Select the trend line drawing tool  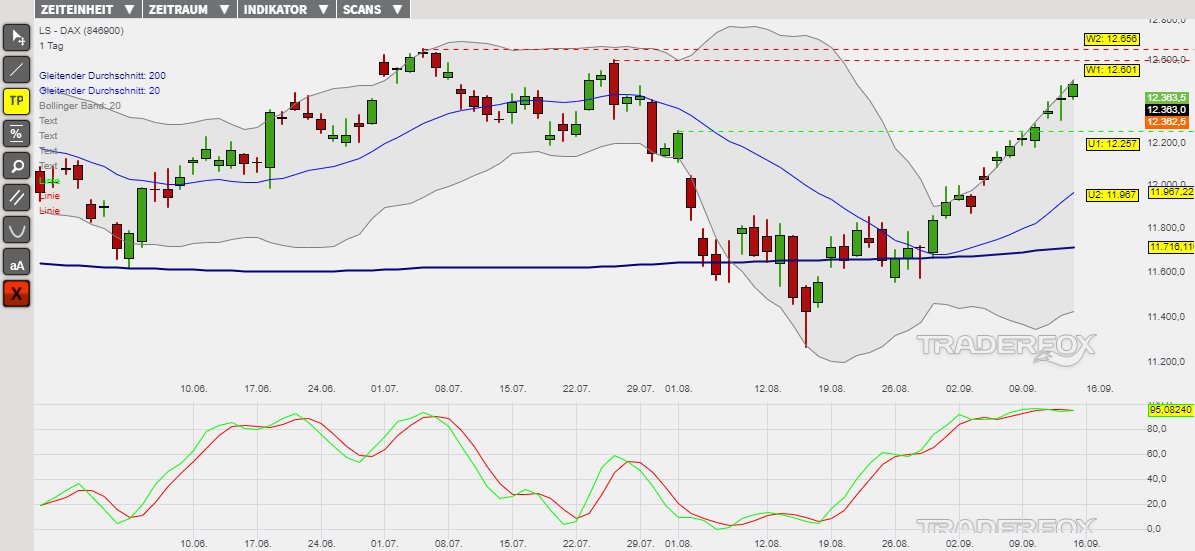17,69
